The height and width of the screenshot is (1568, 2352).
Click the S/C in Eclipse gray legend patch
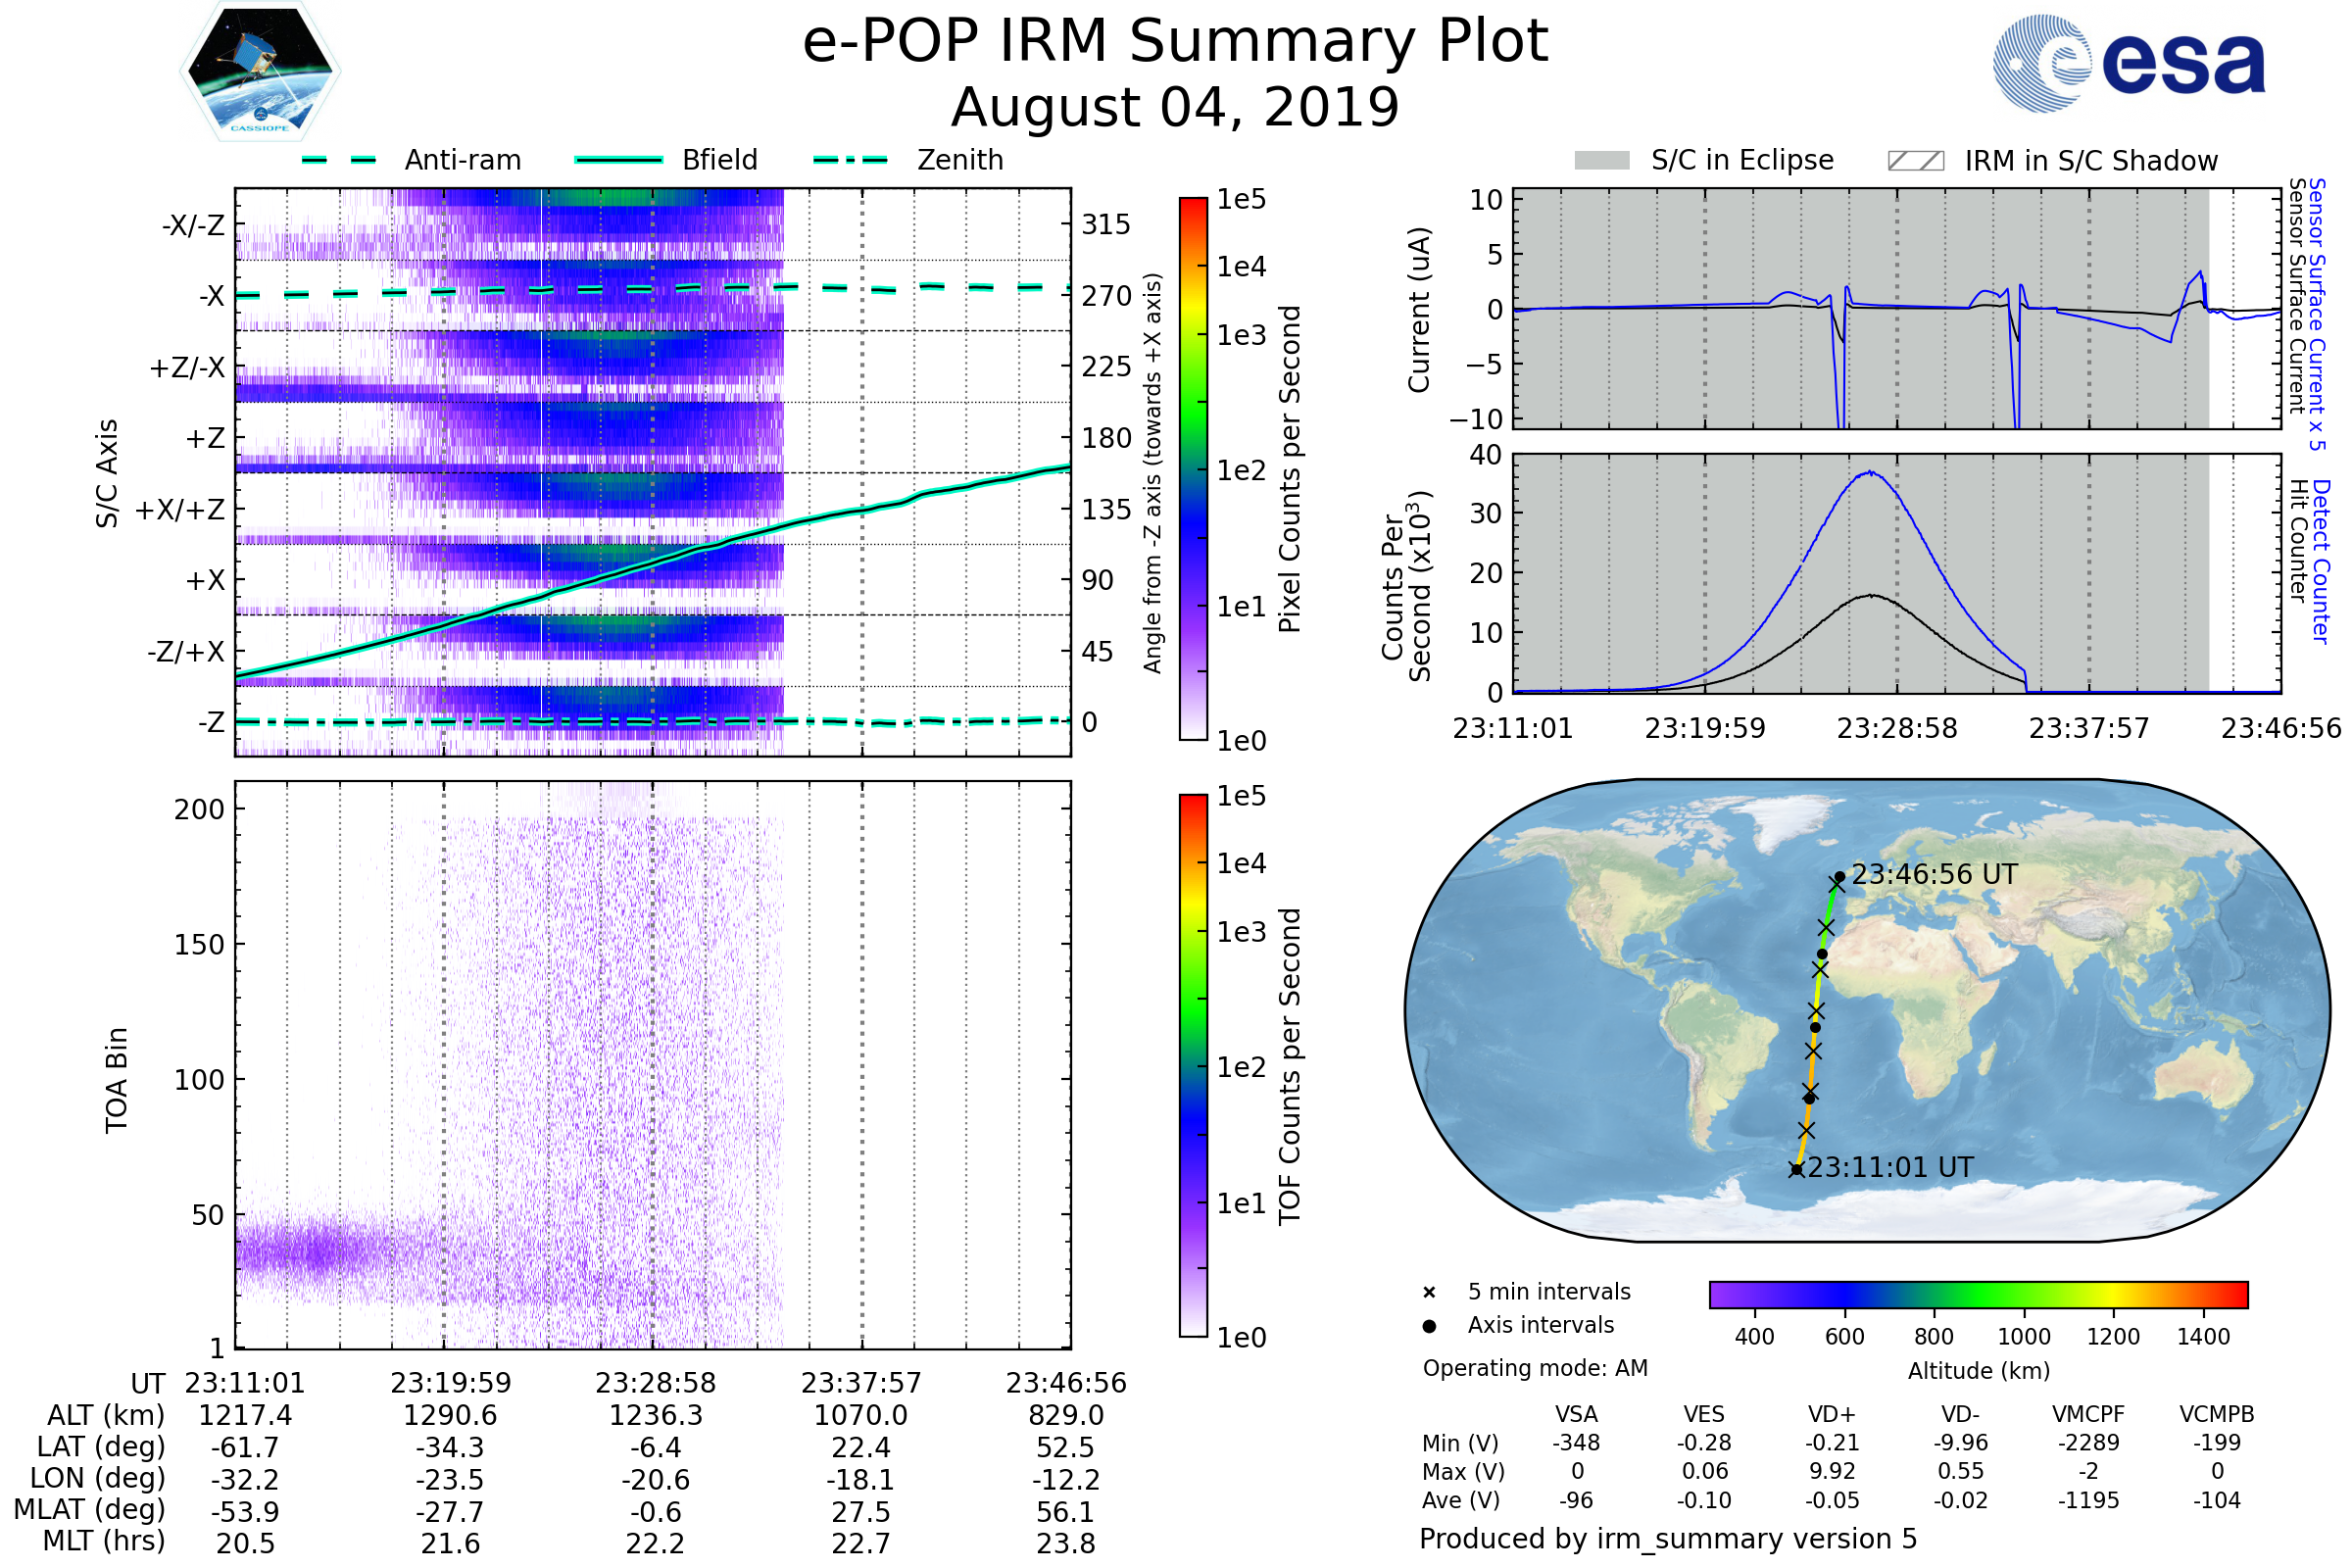pyautogui.click(x=1602, y=161)
